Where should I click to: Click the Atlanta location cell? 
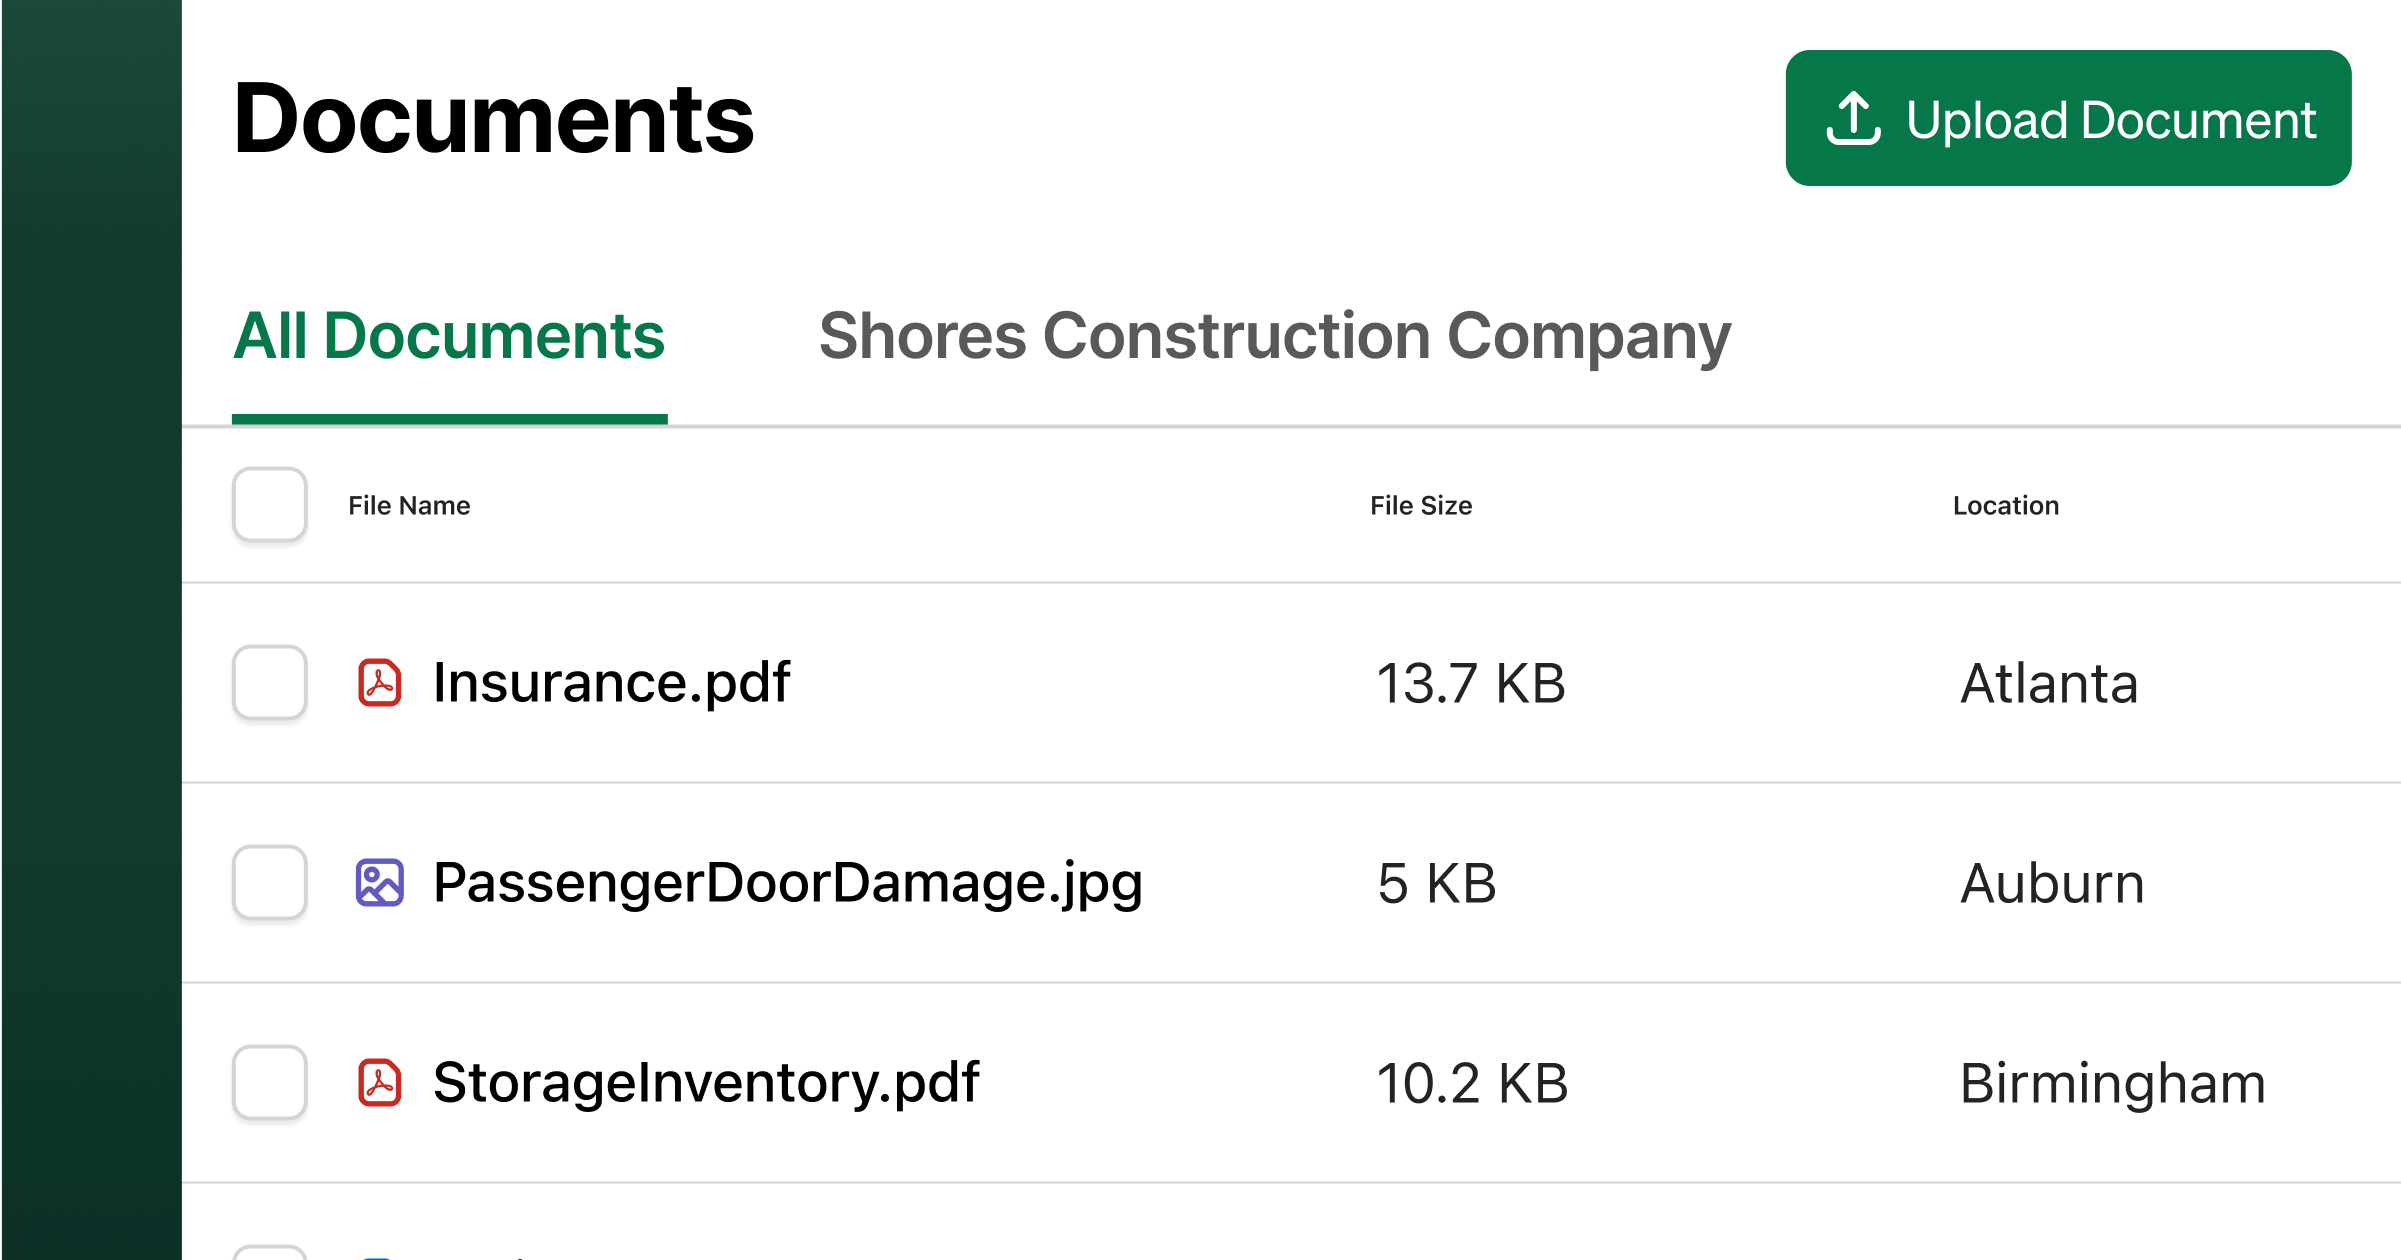tap(2048, 684)
